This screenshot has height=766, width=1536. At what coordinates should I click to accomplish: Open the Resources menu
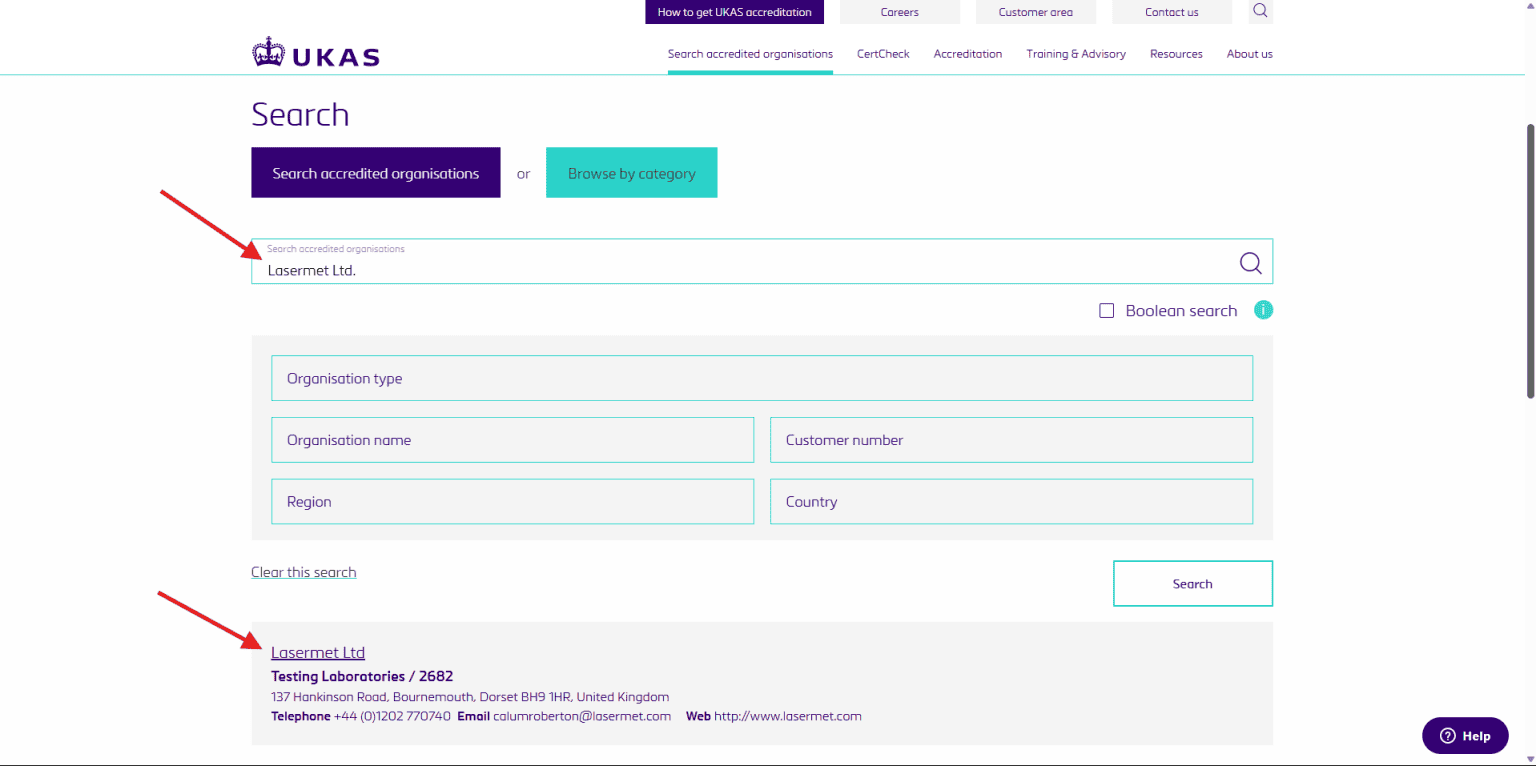[1176, 54]
